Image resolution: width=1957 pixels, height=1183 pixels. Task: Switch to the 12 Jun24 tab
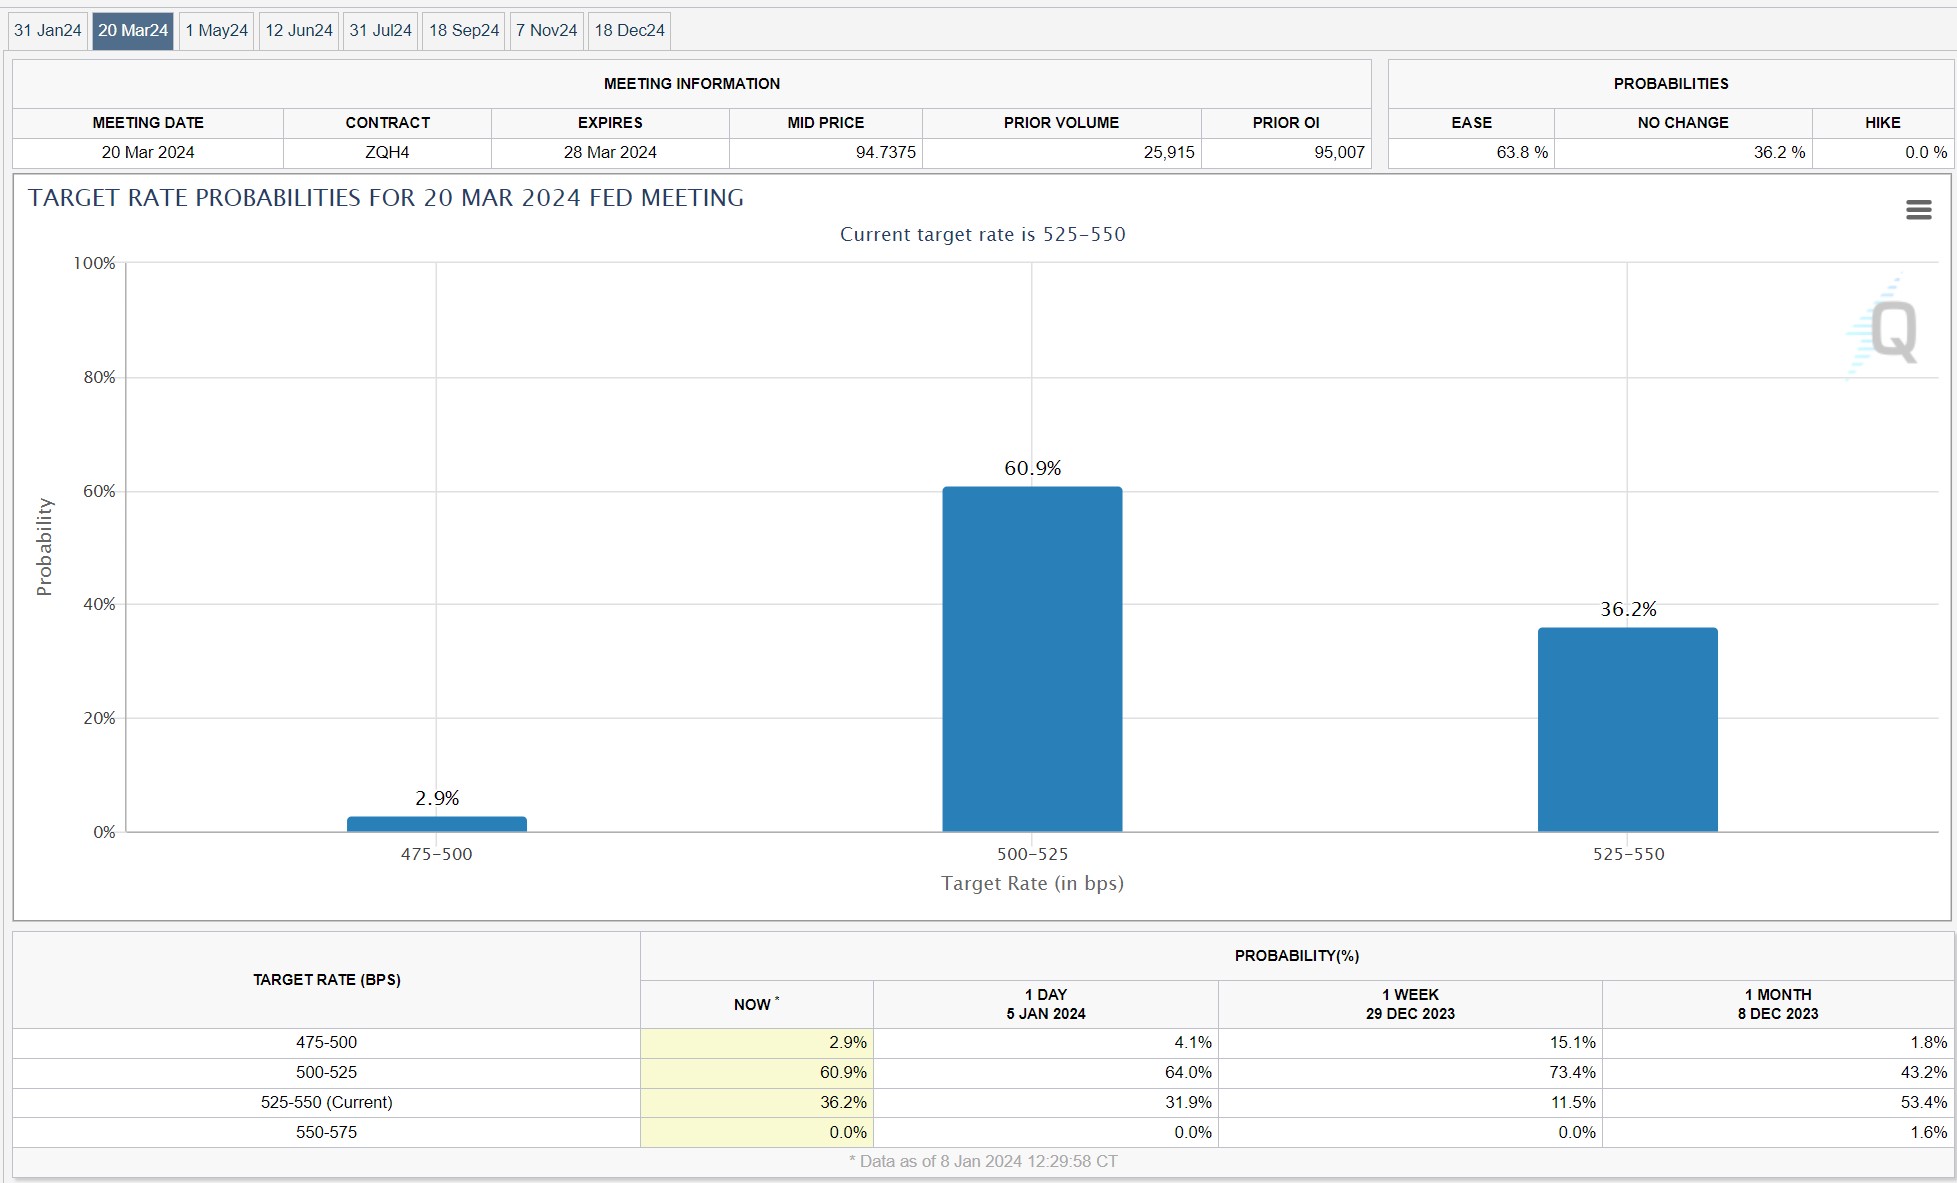point(299,30)
